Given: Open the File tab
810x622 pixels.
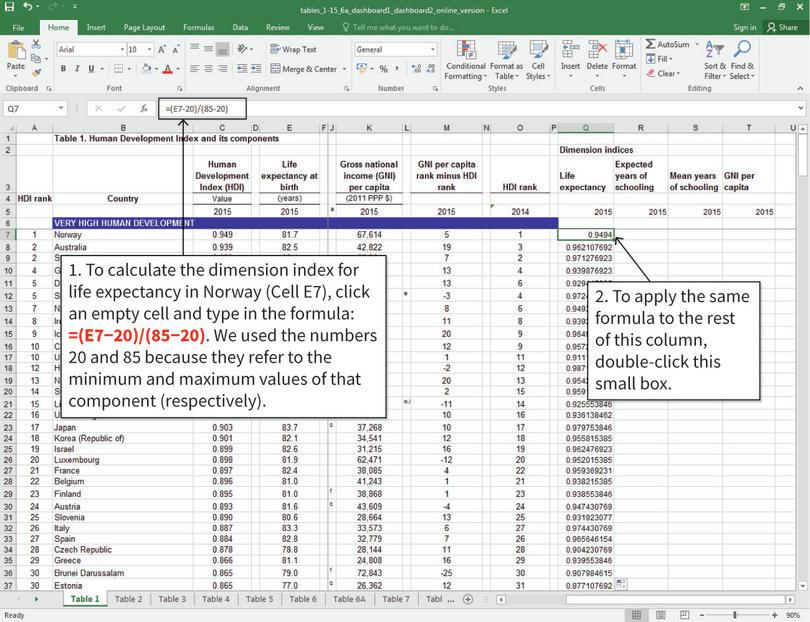Looking at the screenshot, I should coord(18,27).
